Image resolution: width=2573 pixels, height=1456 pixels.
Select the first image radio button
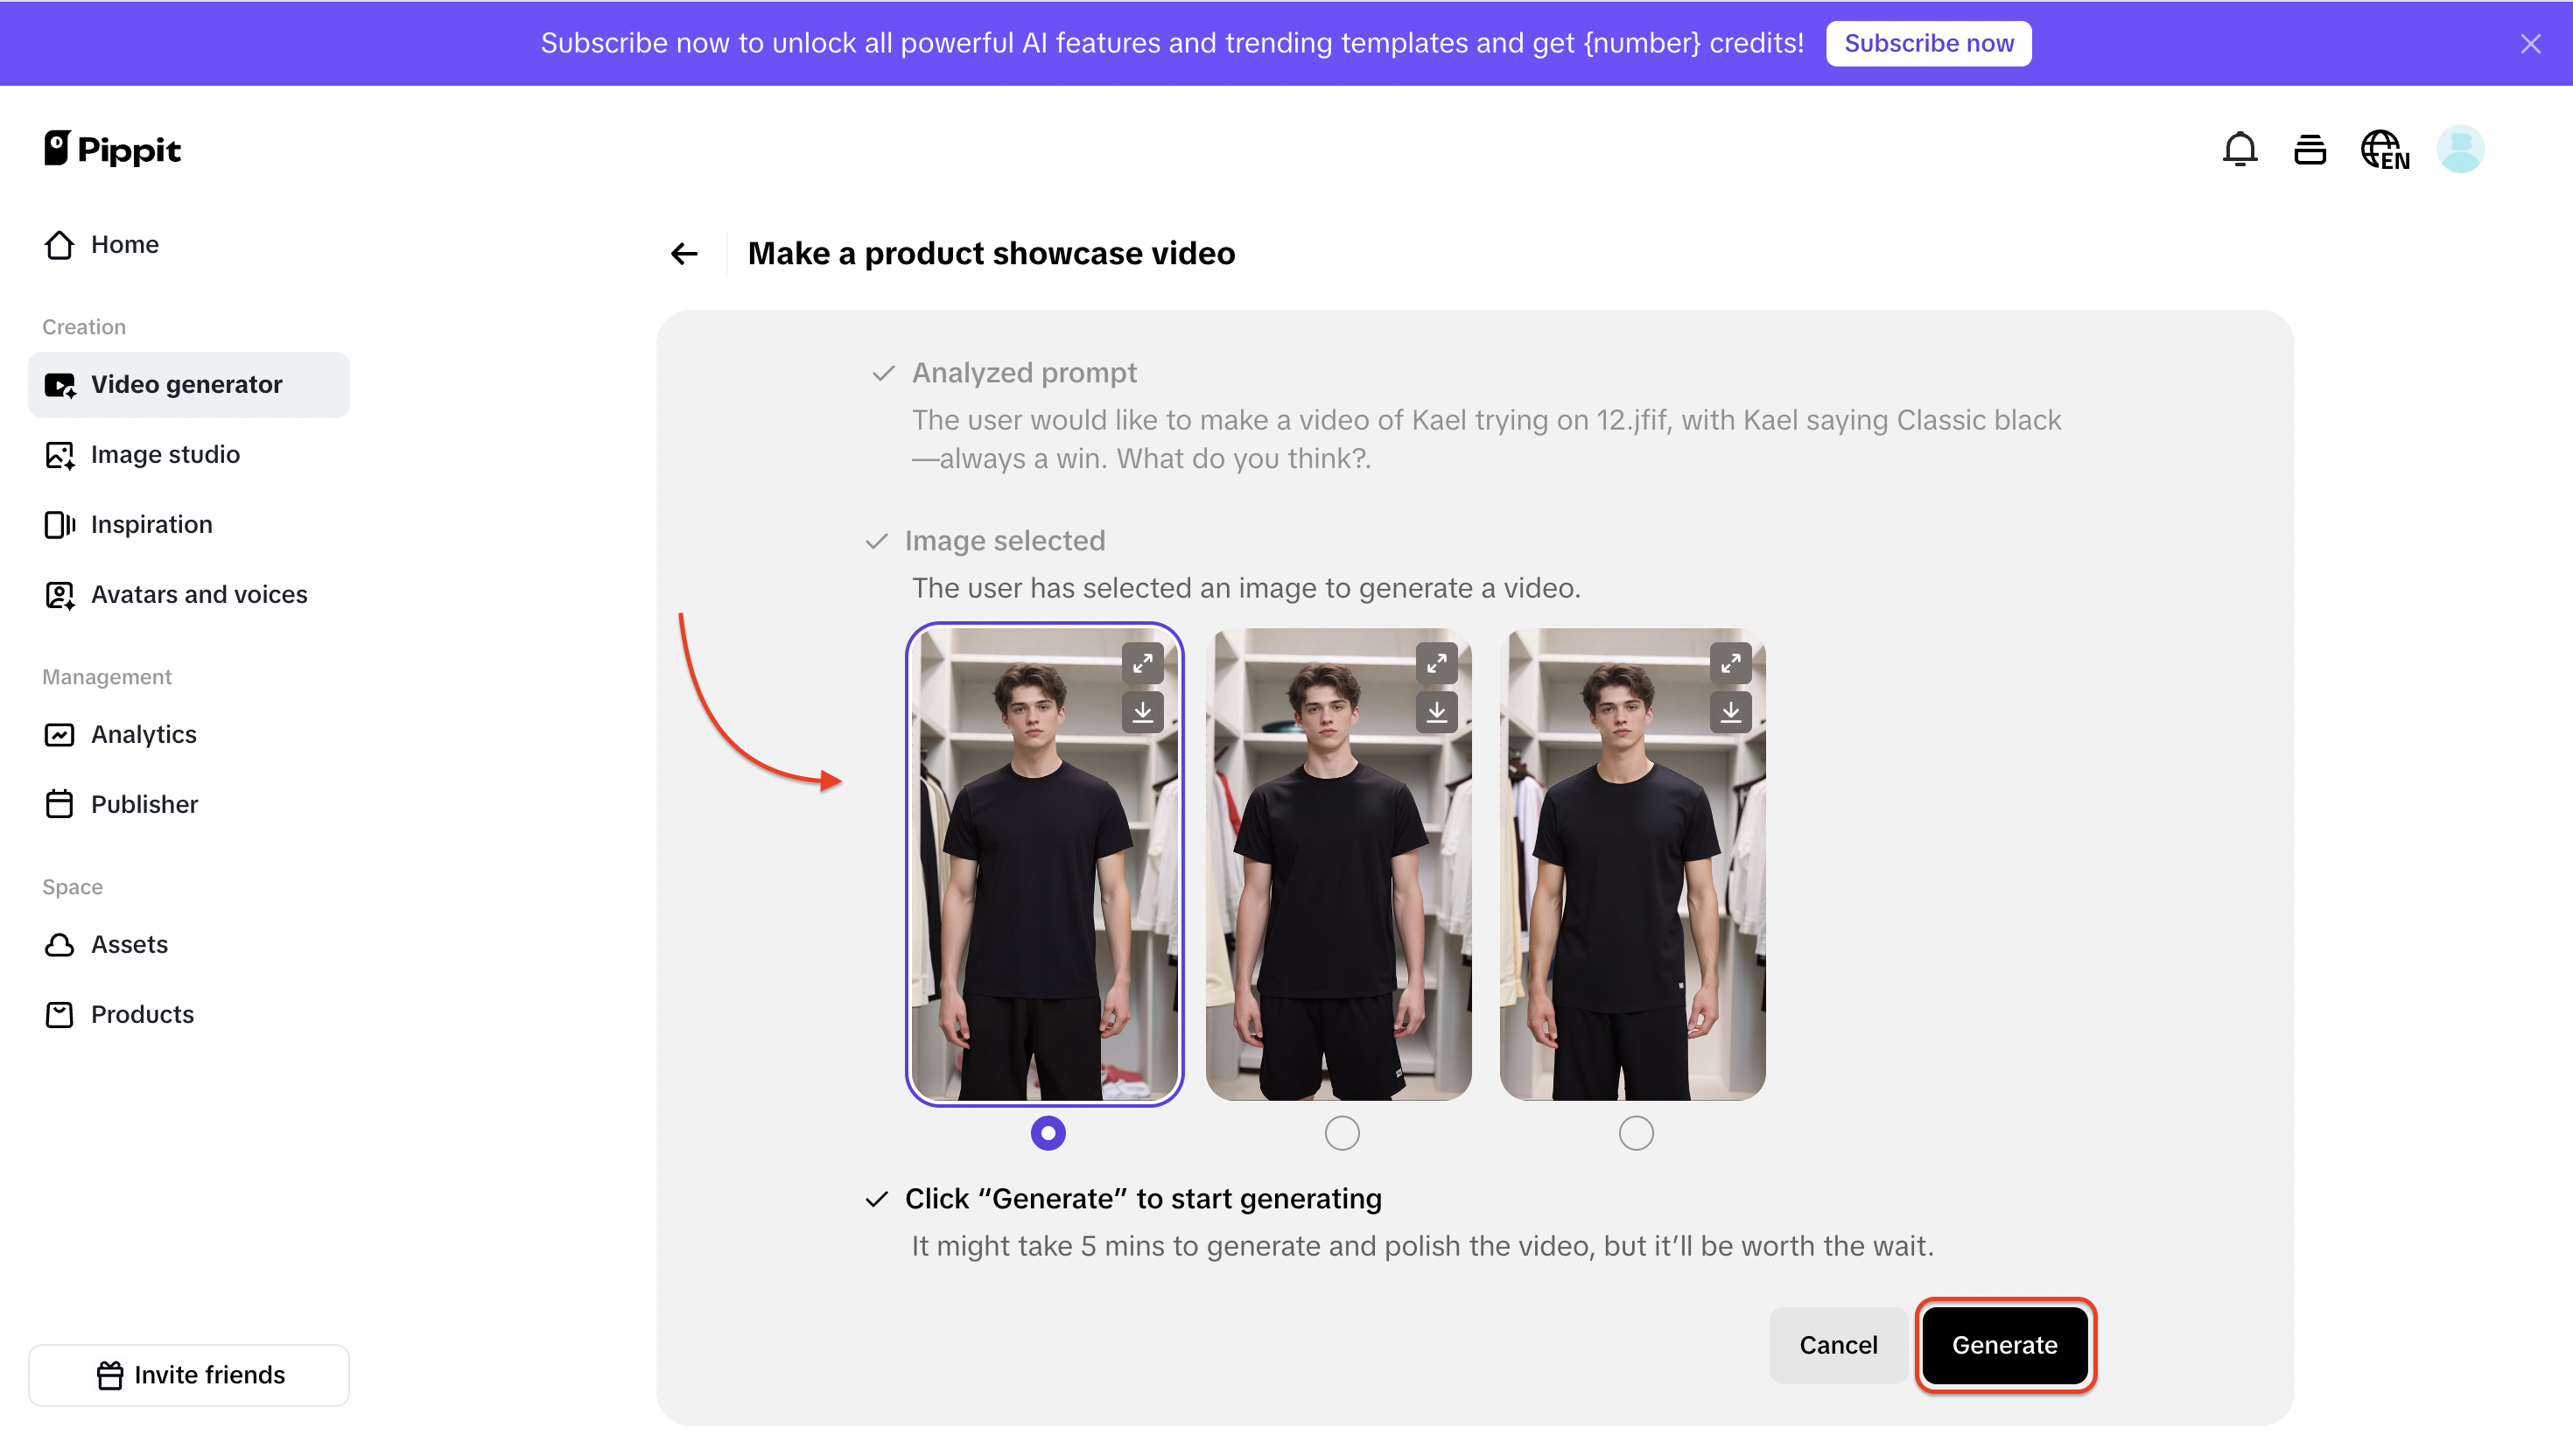coord(1048,1133)
